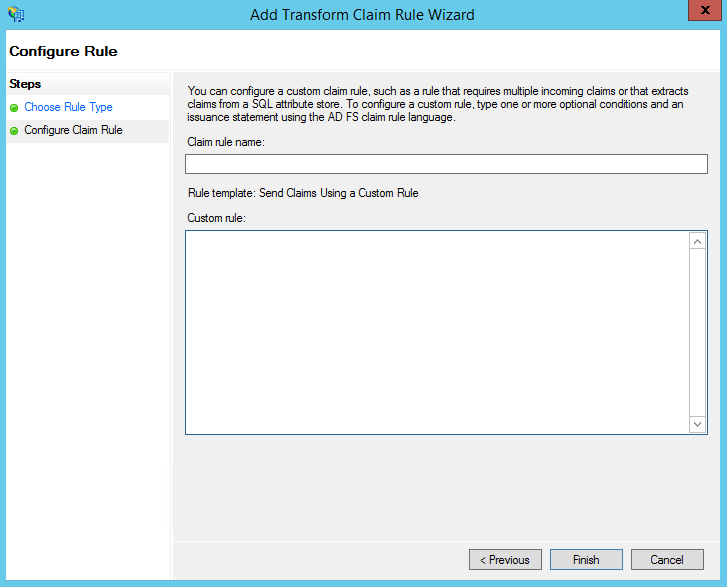727x587 pixels.
Task: Click green bullet beside Choose Rule Type
Action: click(14, 108)
